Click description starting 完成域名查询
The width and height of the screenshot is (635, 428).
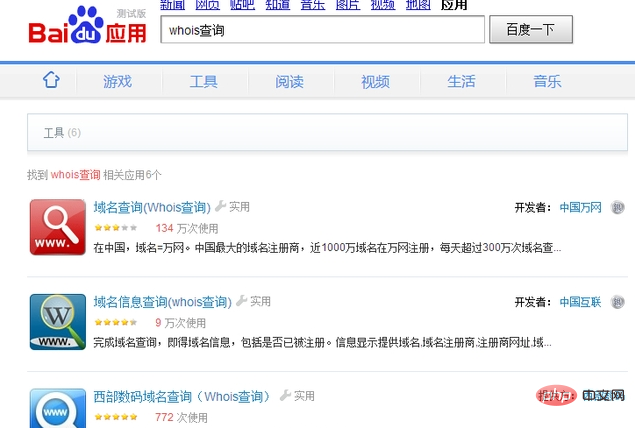322,343
